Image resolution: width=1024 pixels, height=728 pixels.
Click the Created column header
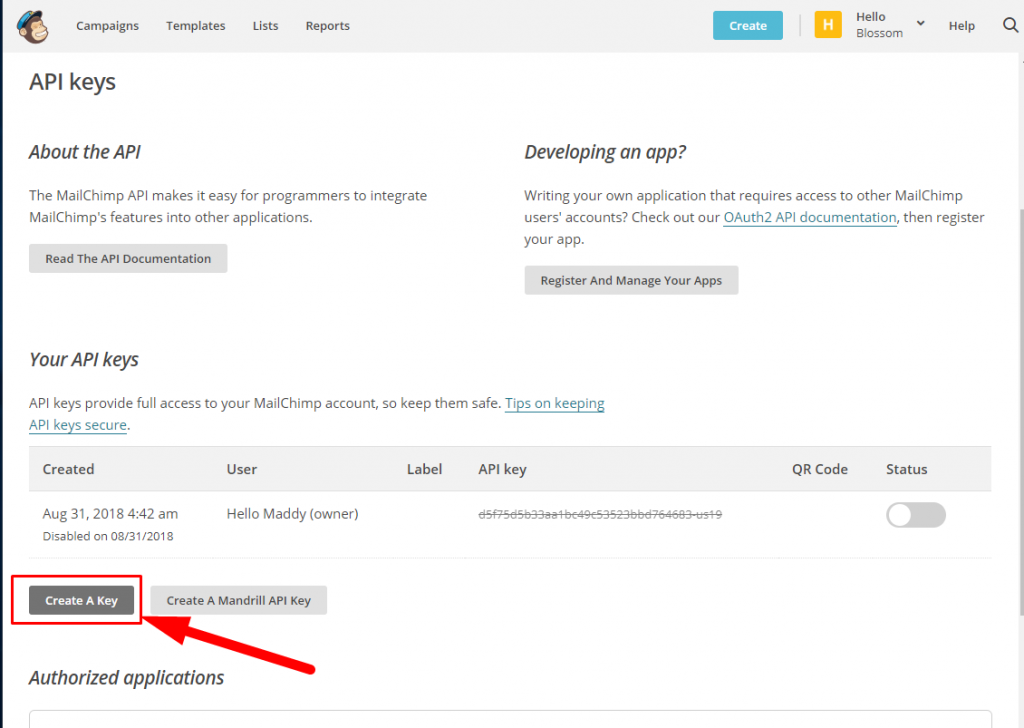[x=69, y=469]
